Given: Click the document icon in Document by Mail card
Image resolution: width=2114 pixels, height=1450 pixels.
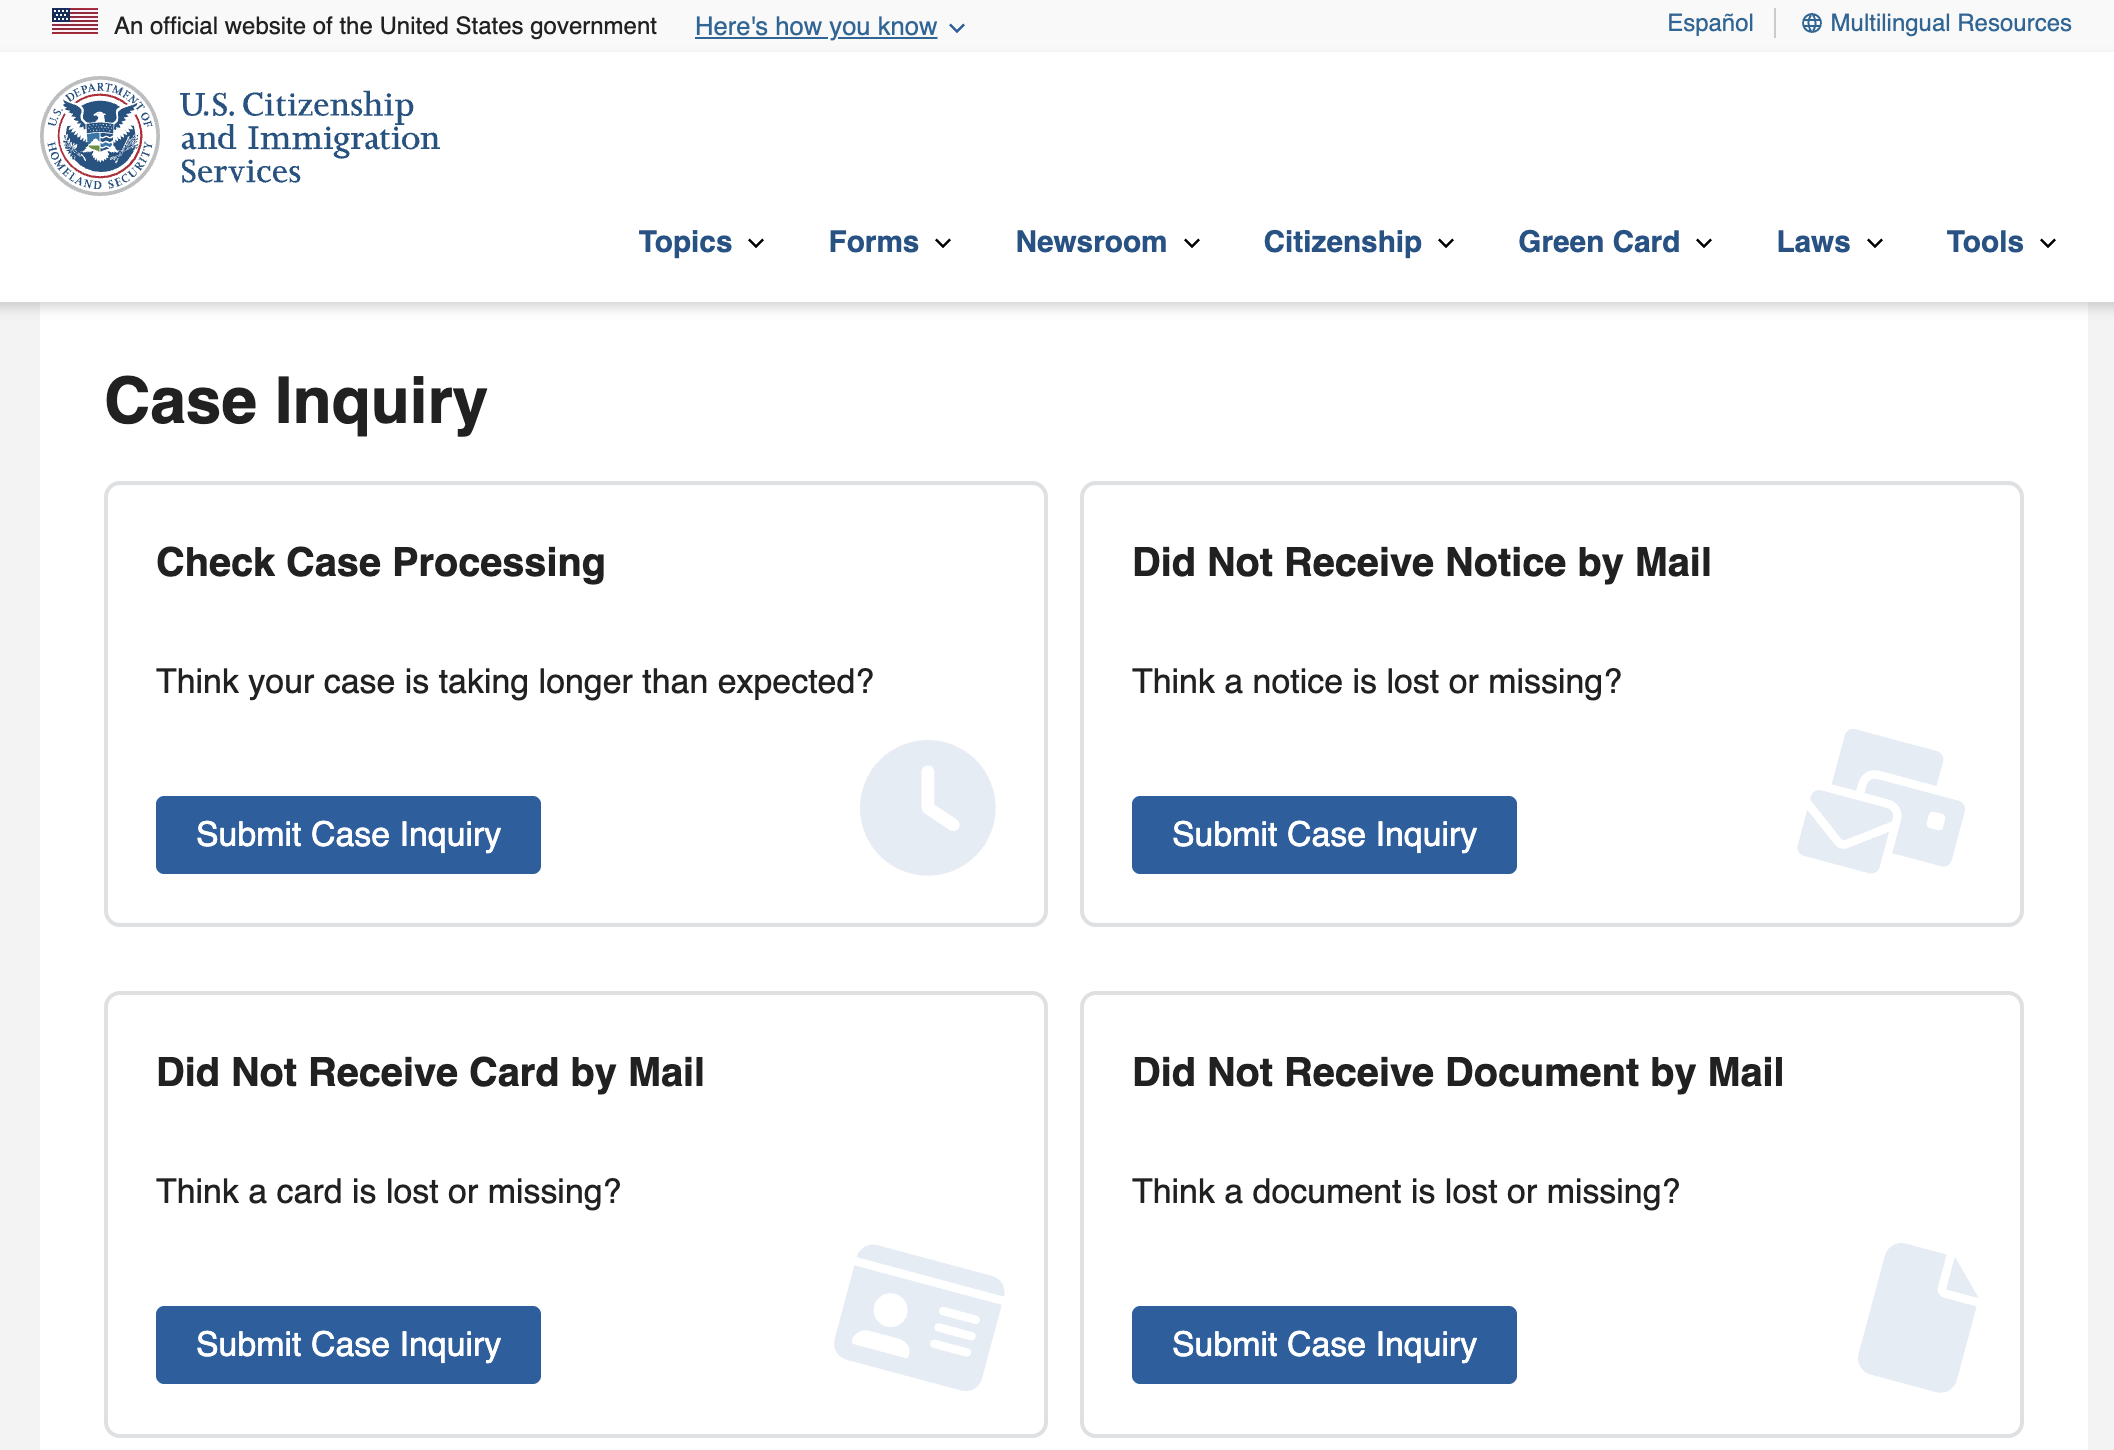Looking at the screenshot, I should 1918,1317.
